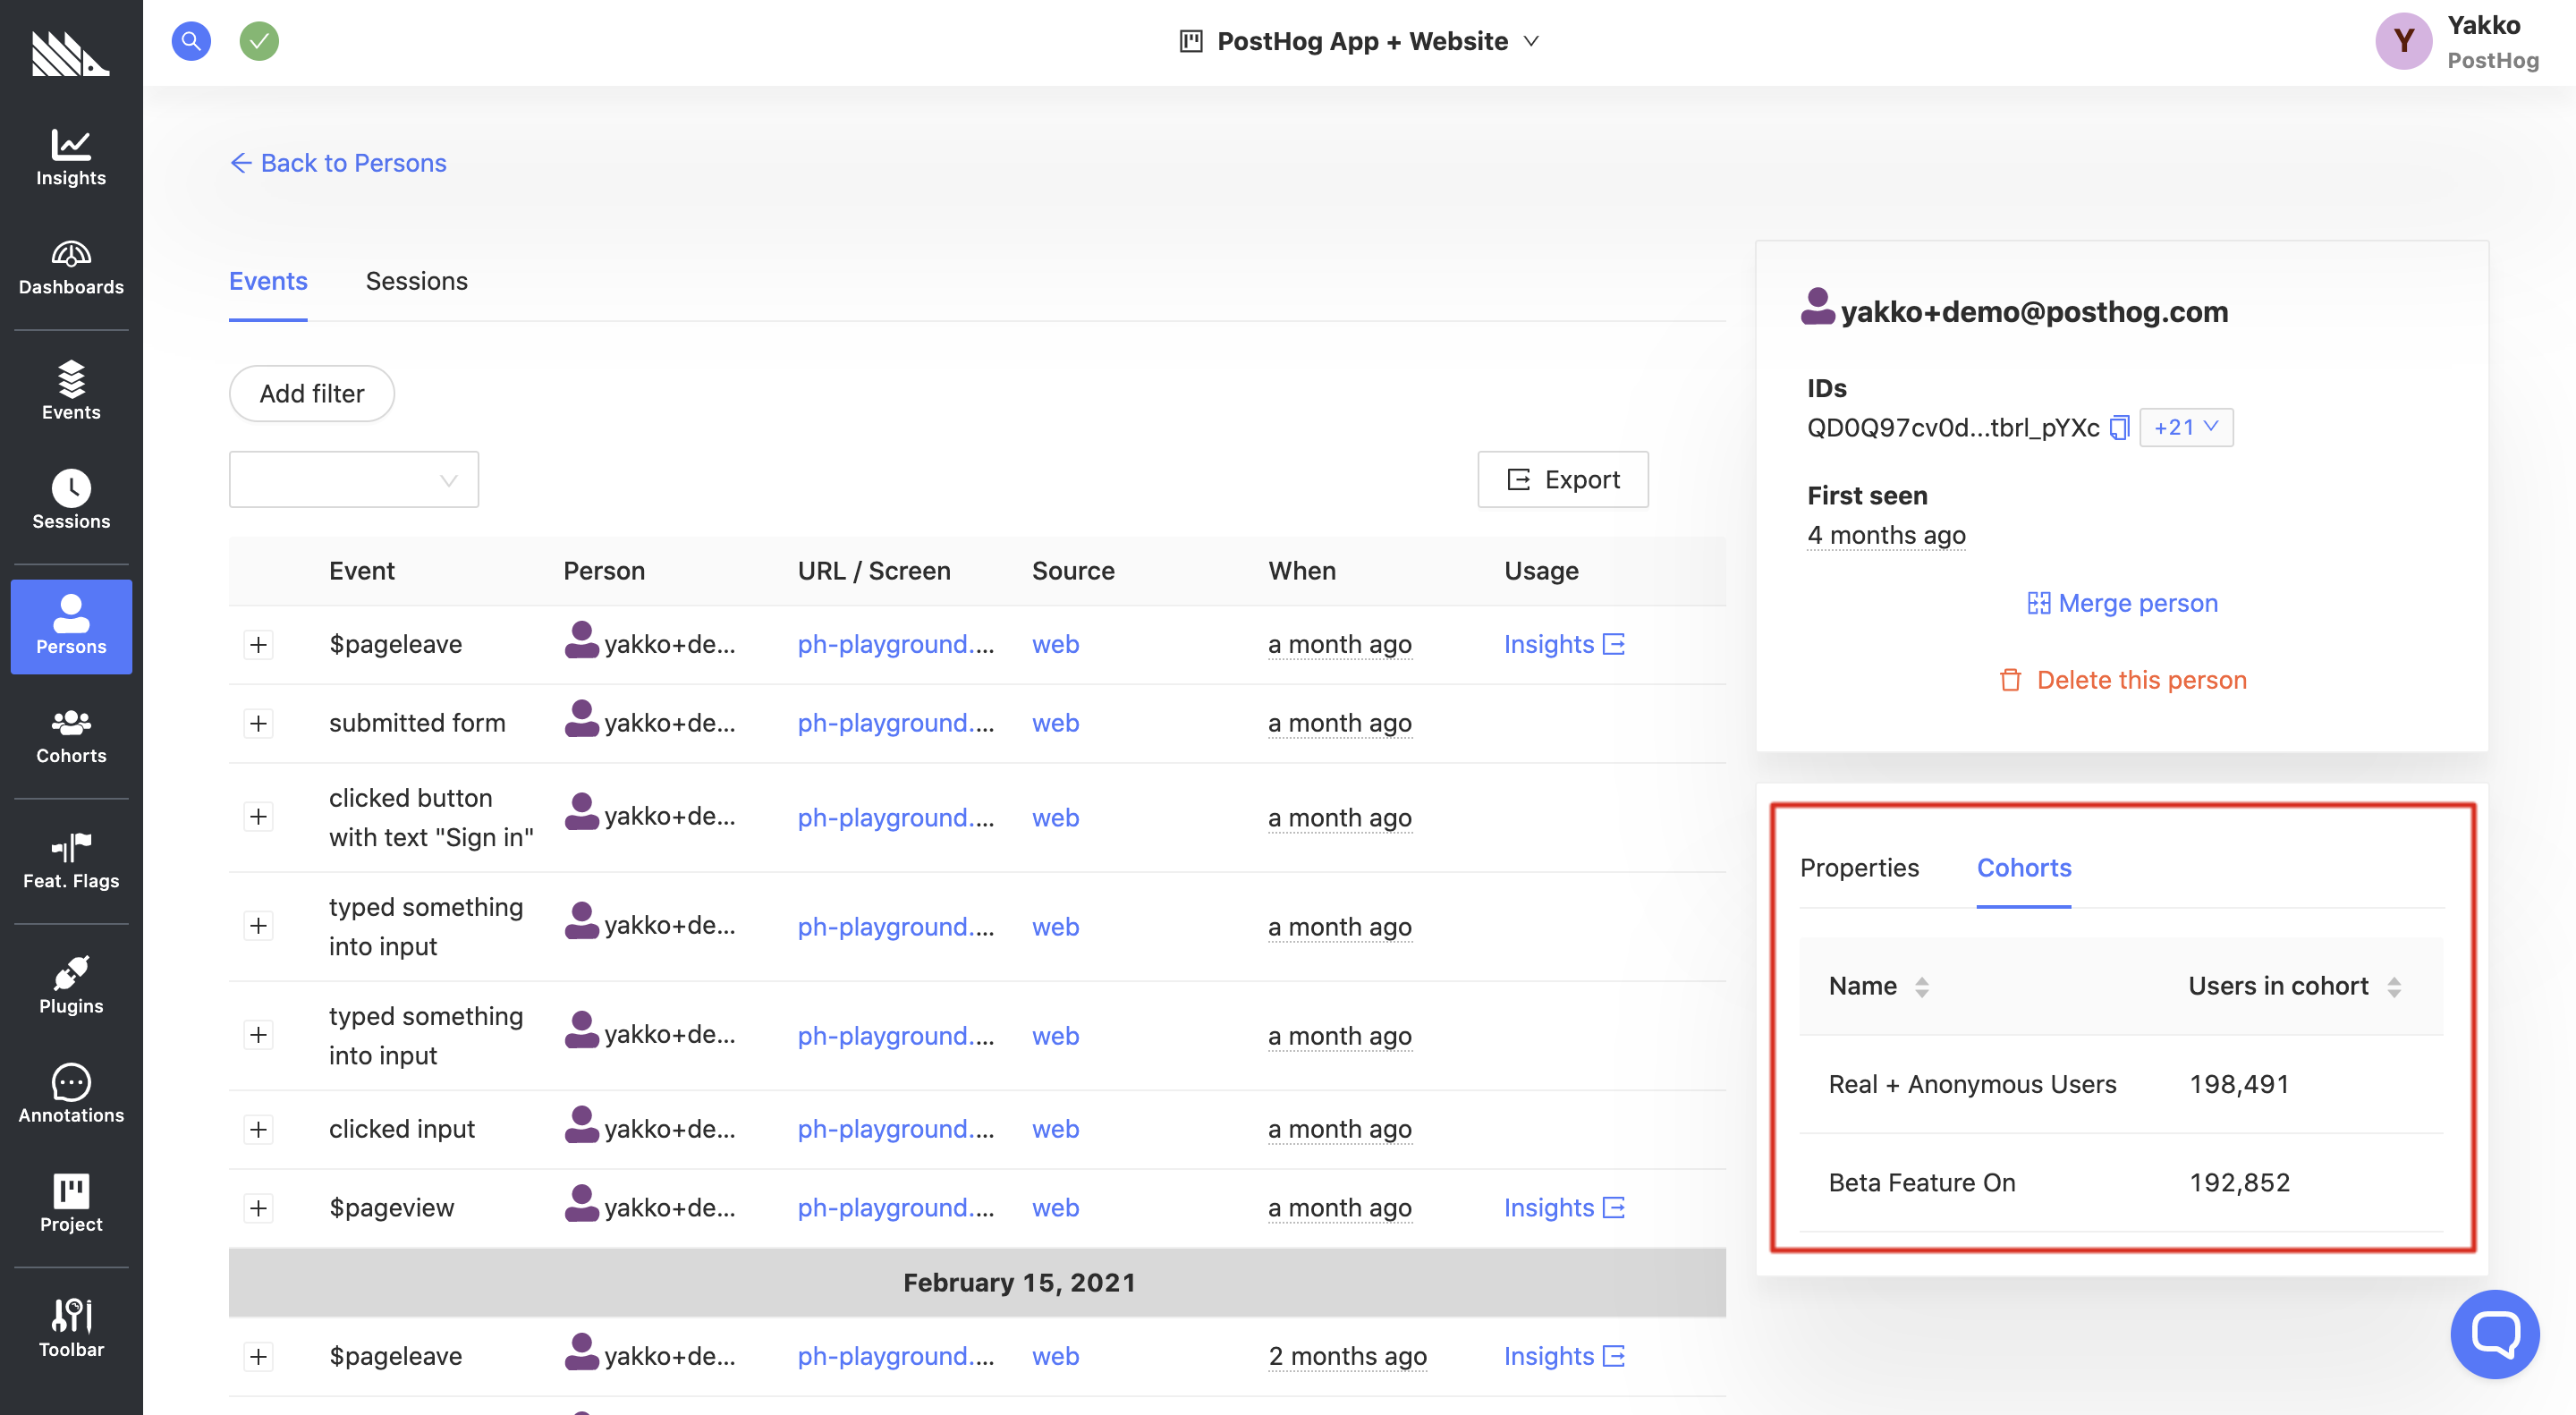The height and width of the screenshot is (1415, 2576).
Task: Click the Yakko user avatar
Action: (x=2403, y=41)
